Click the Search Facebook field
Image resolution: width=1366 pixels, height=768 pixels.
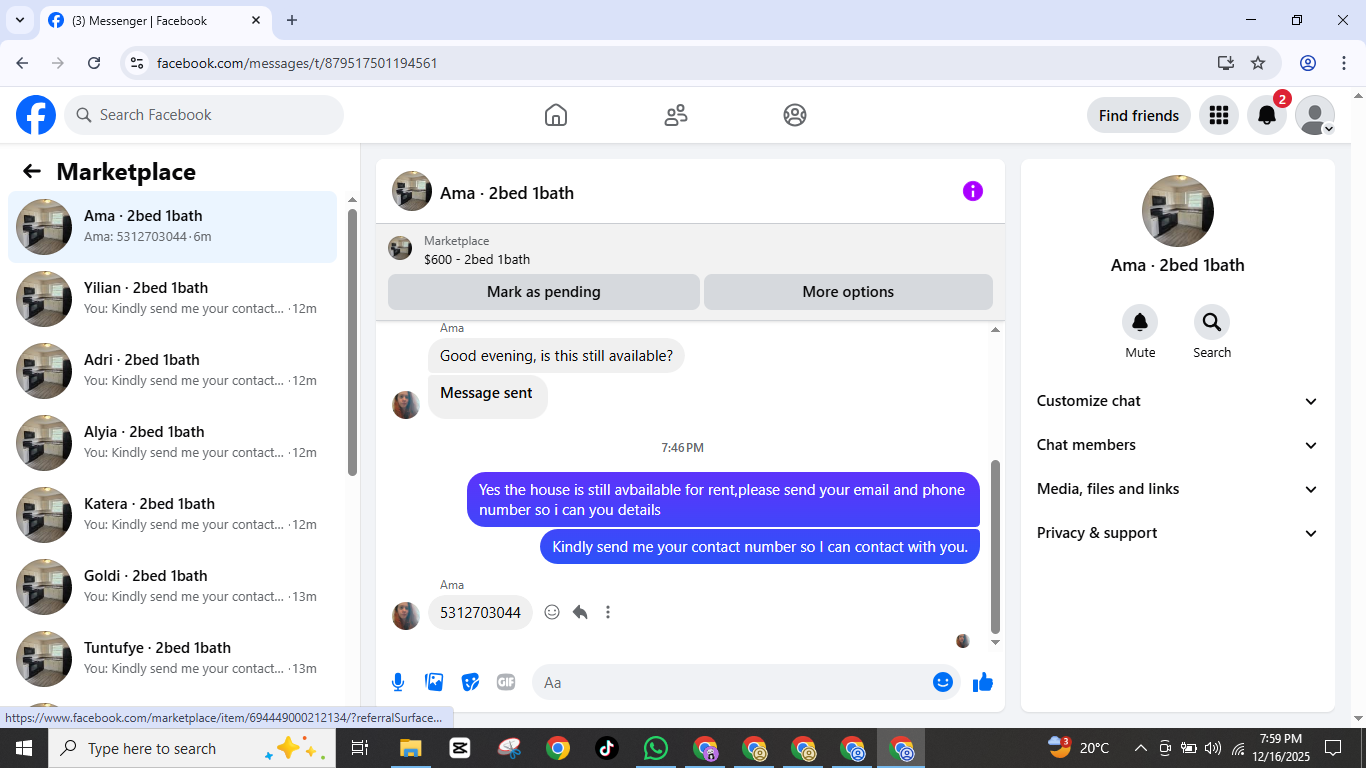204,115
